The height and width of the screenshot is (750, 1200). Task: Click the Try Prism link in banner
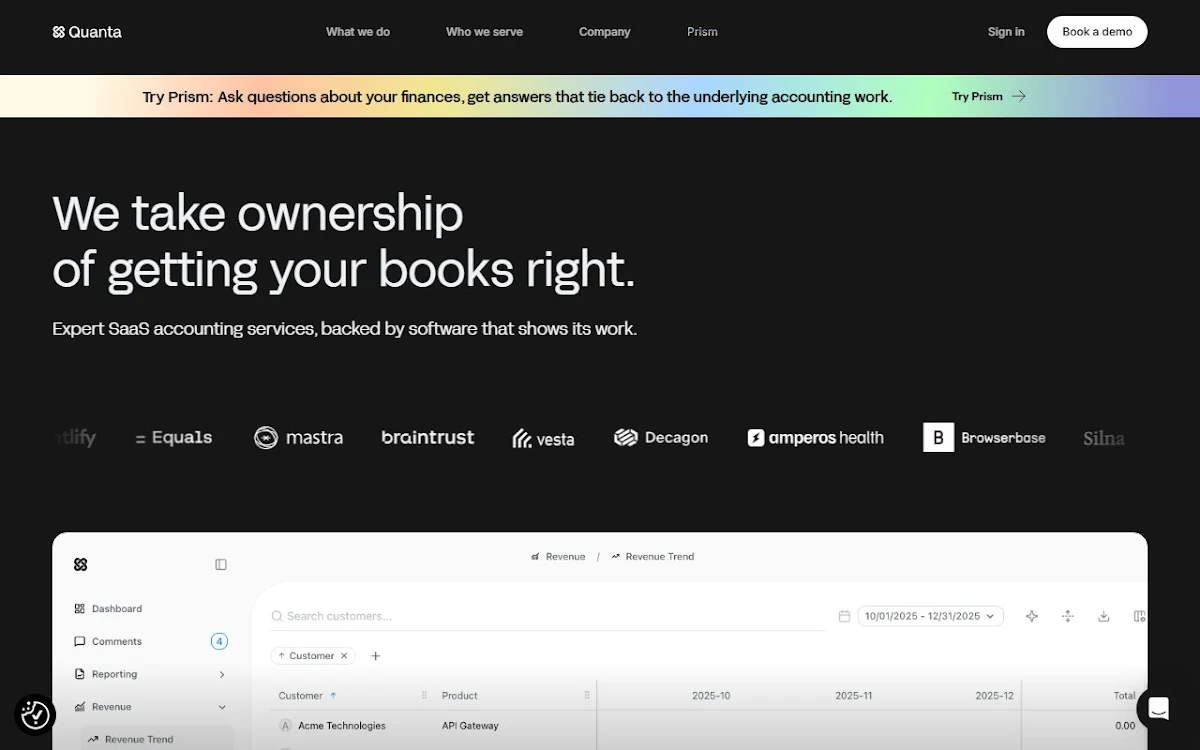[x=988, y=96]
